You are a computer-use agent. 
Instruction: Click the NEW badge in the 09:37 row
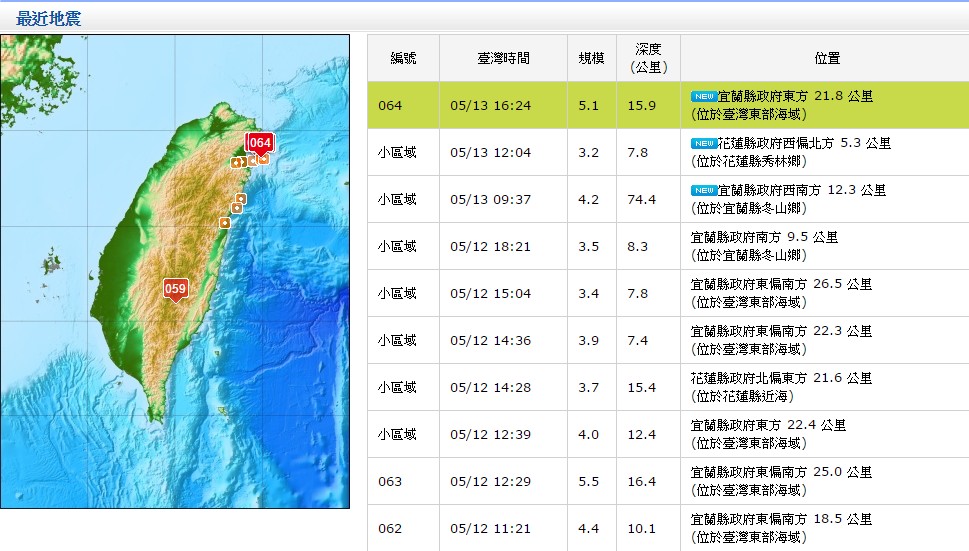point(704,190)
